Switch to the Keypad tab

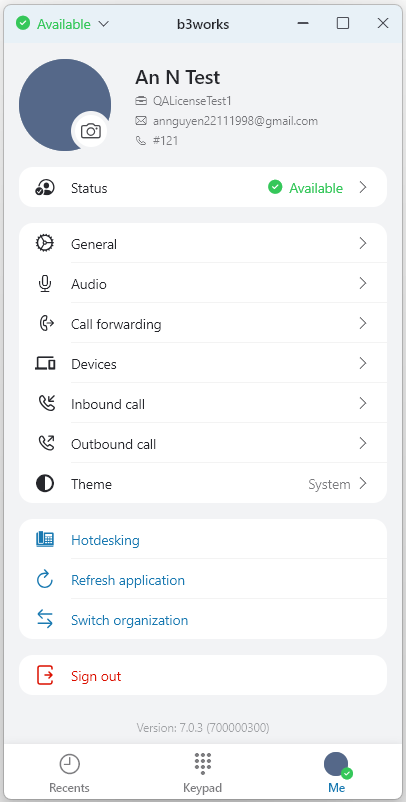point(202,773)
